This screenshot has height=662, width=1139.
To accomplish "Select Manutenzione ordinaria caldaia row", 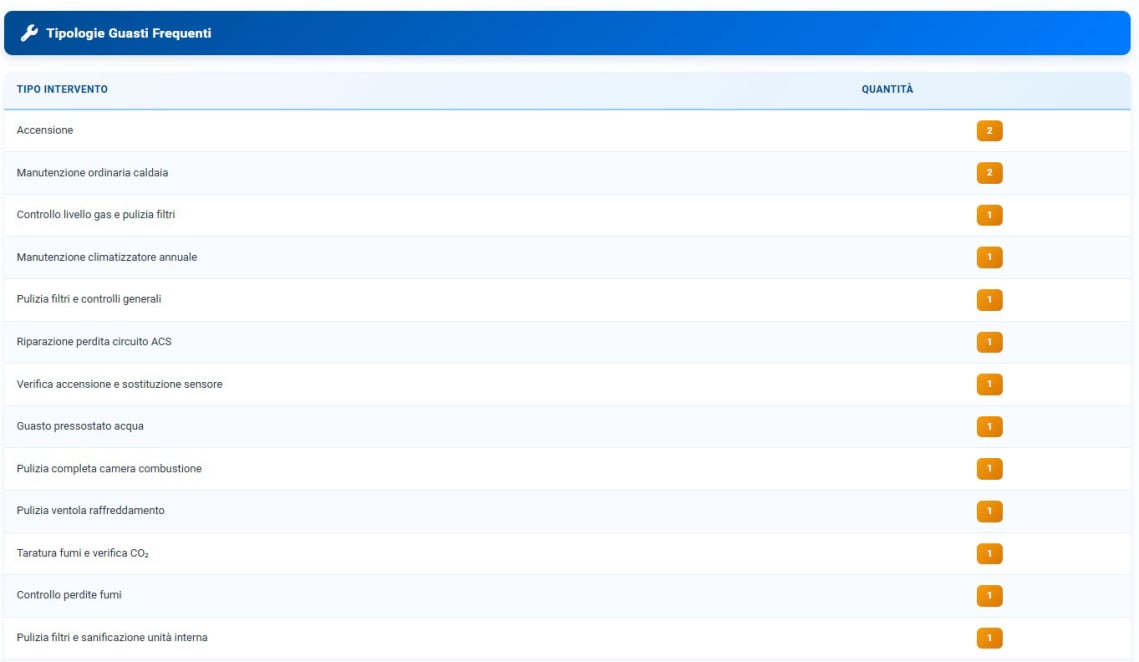I will (x=92, y=173).
